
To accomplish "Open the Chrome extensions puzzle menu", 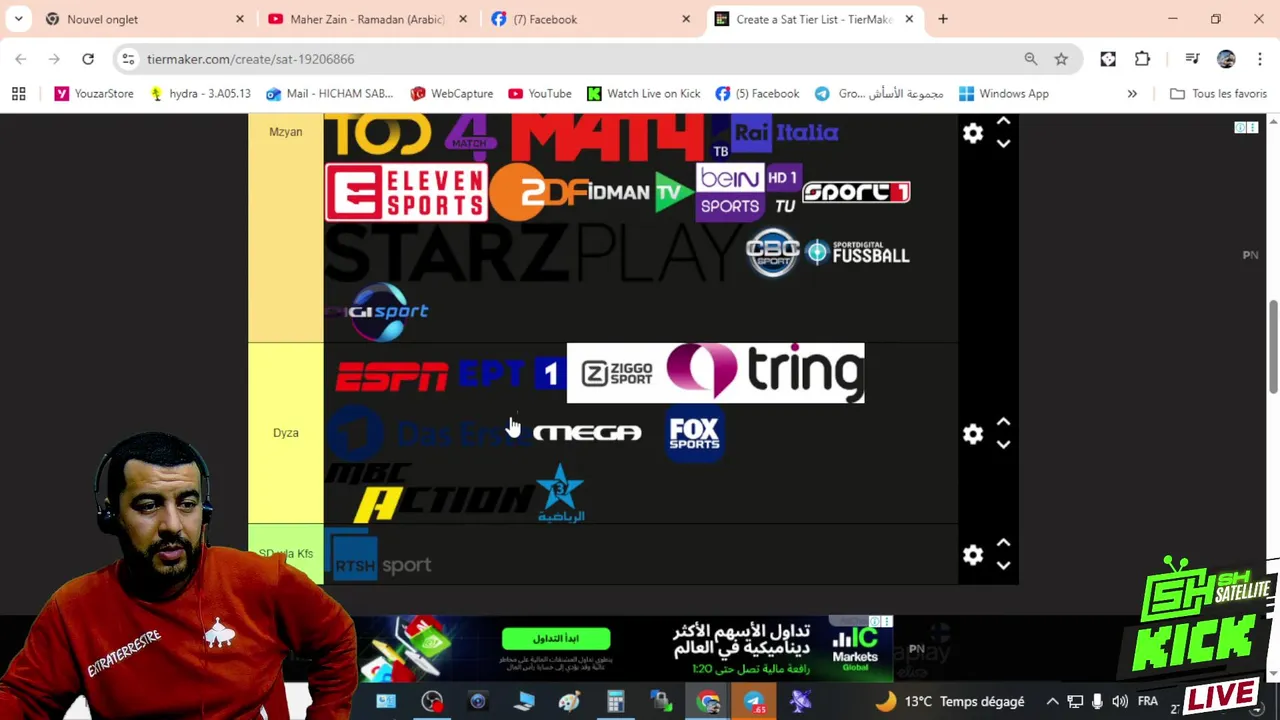I will 1142,59.
